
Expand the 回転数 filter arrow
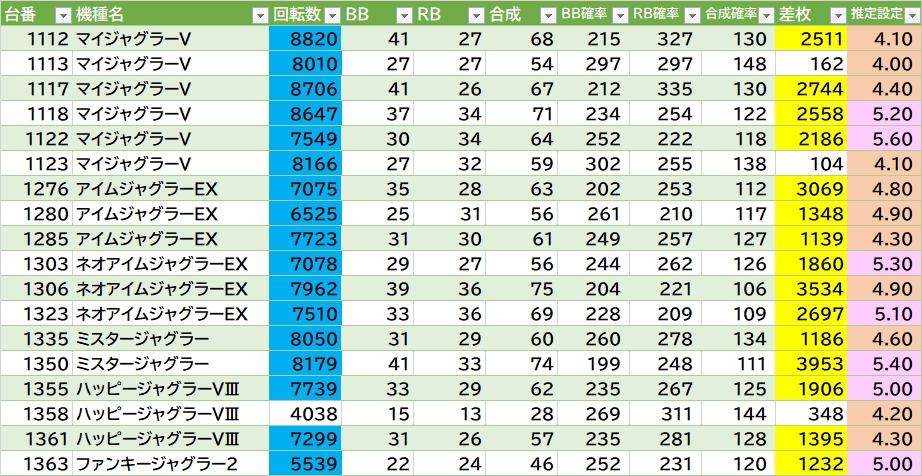330,14
